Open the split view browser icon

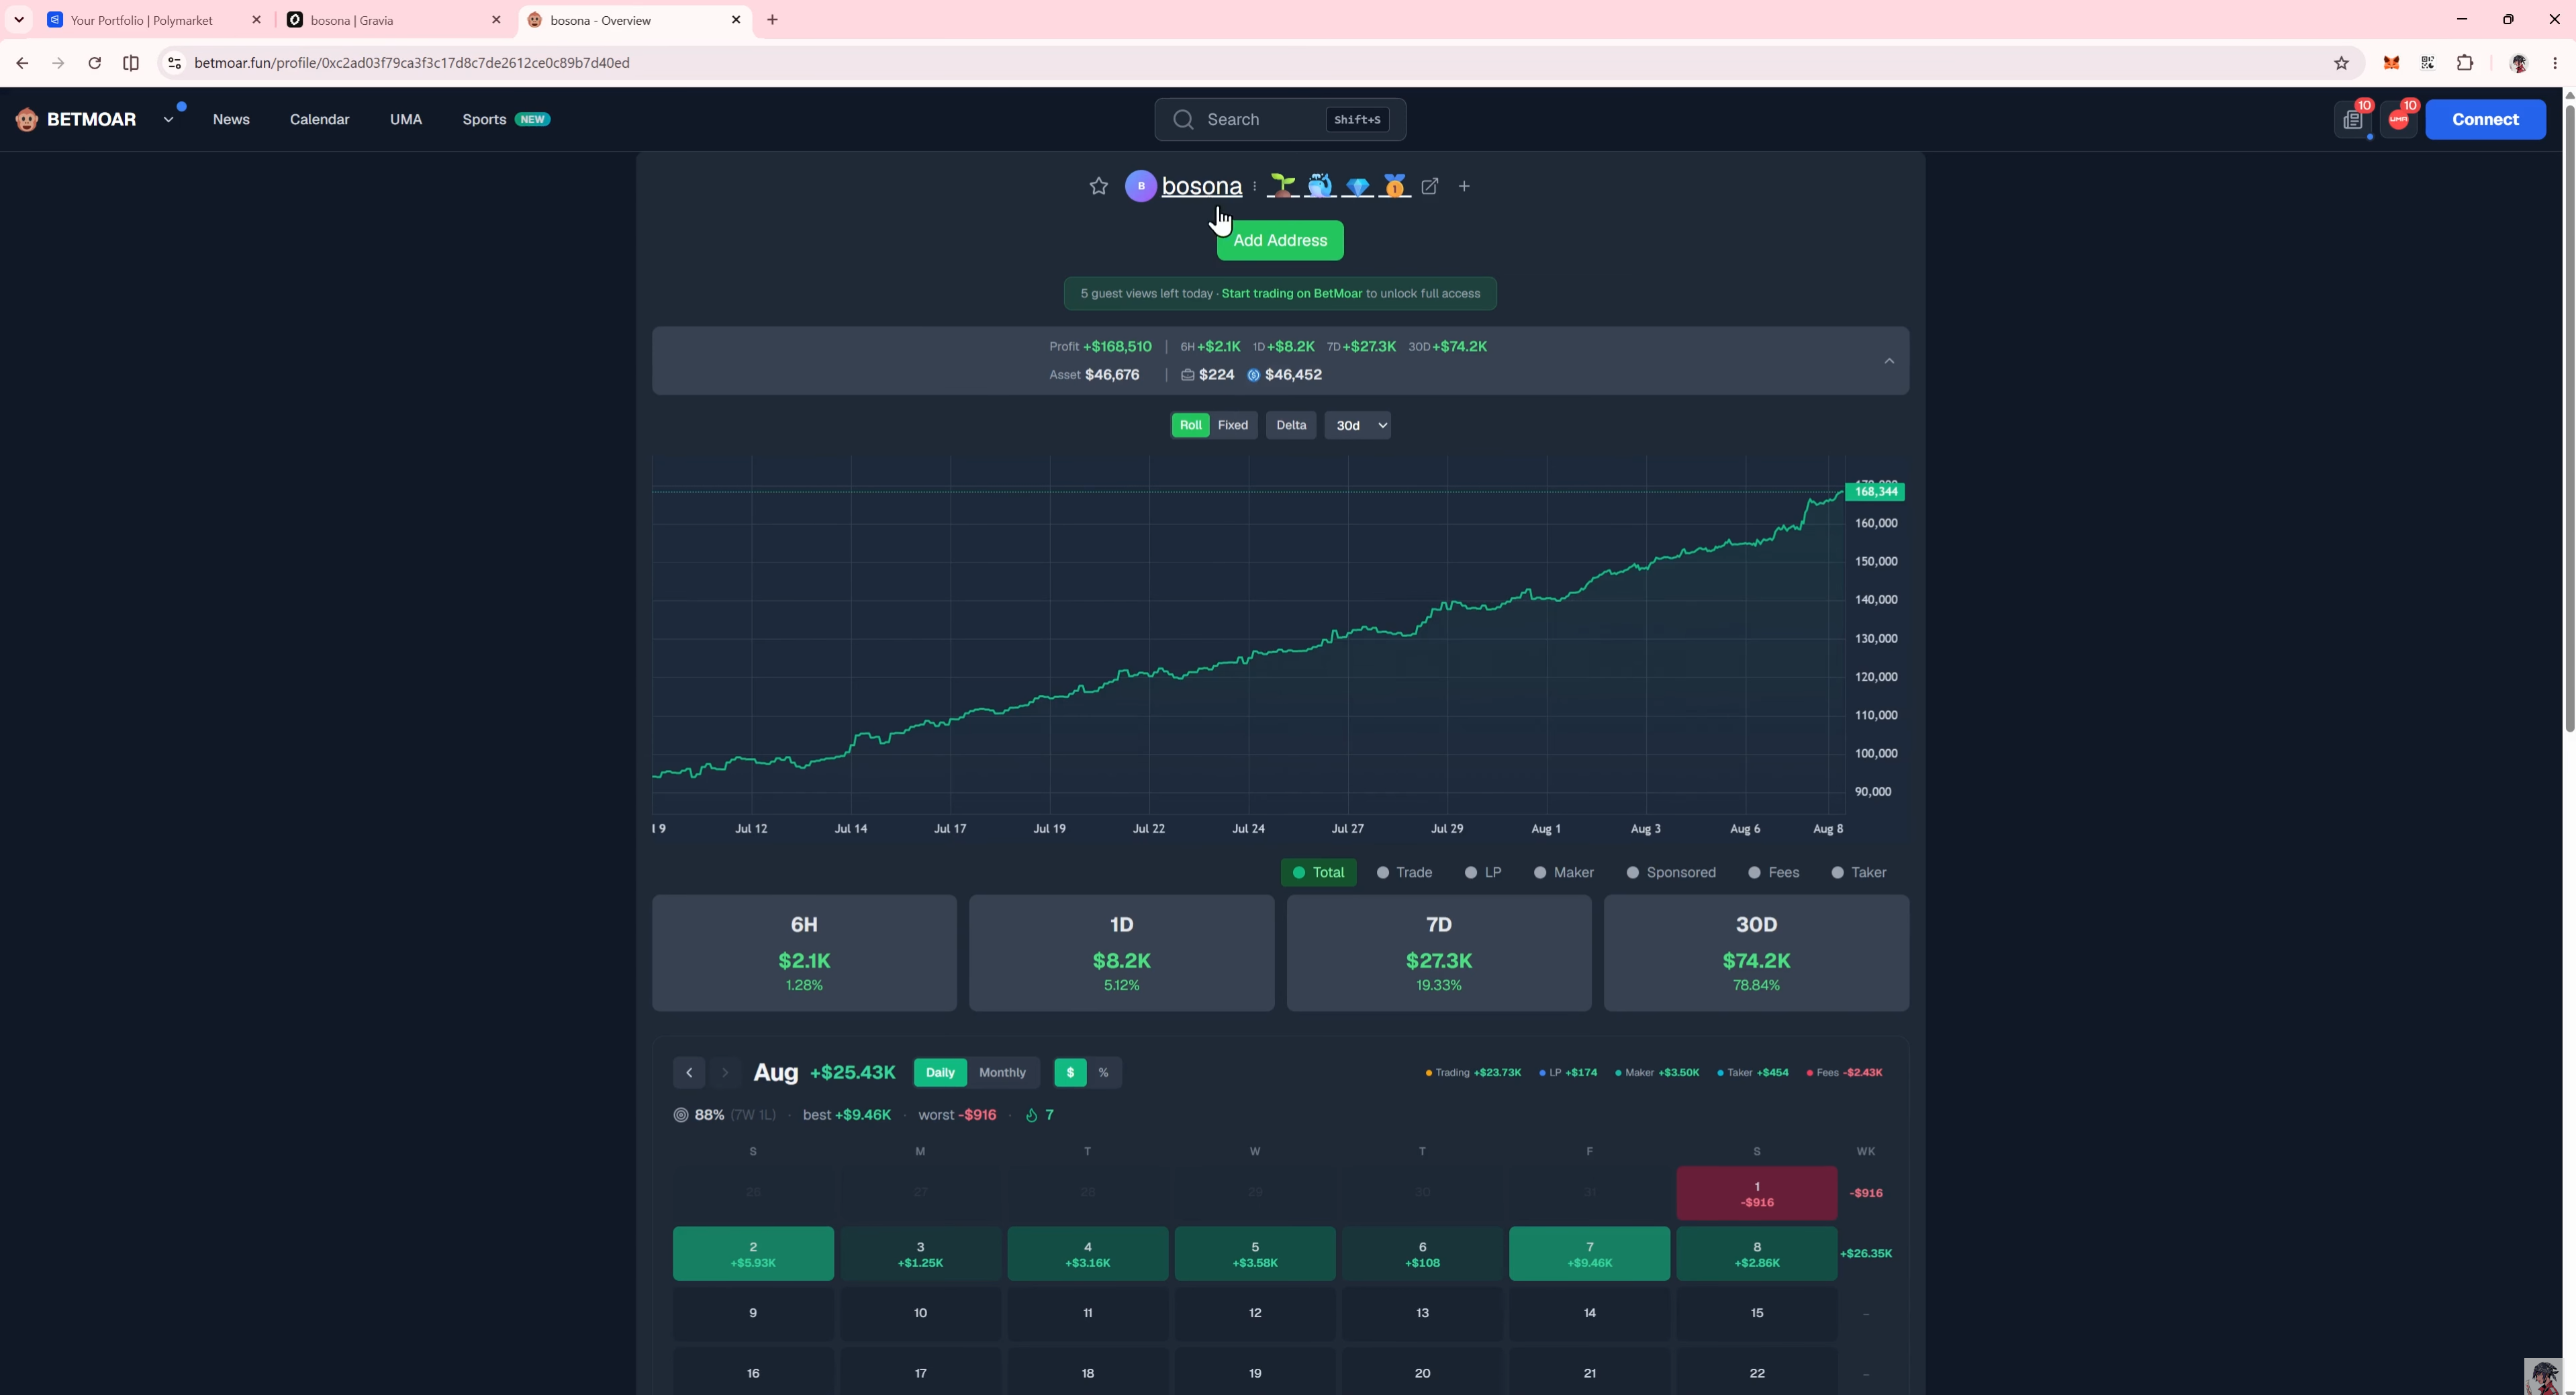point(131,63)
